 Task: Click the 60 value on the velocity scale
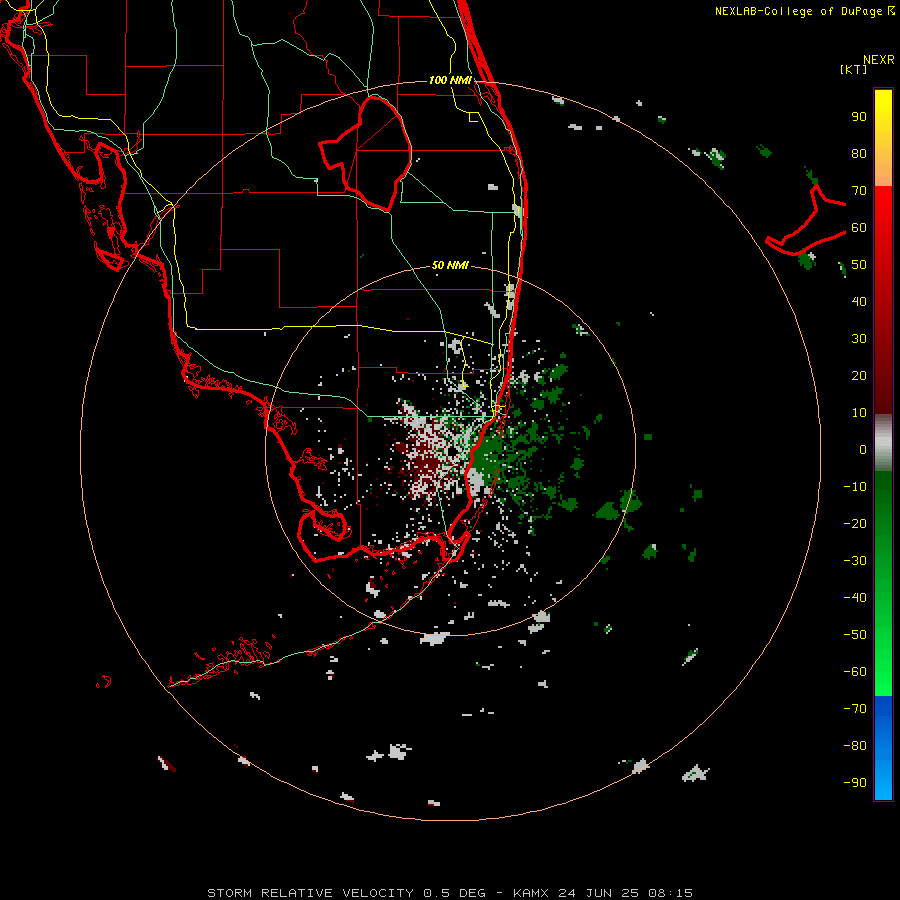[859, 228]
